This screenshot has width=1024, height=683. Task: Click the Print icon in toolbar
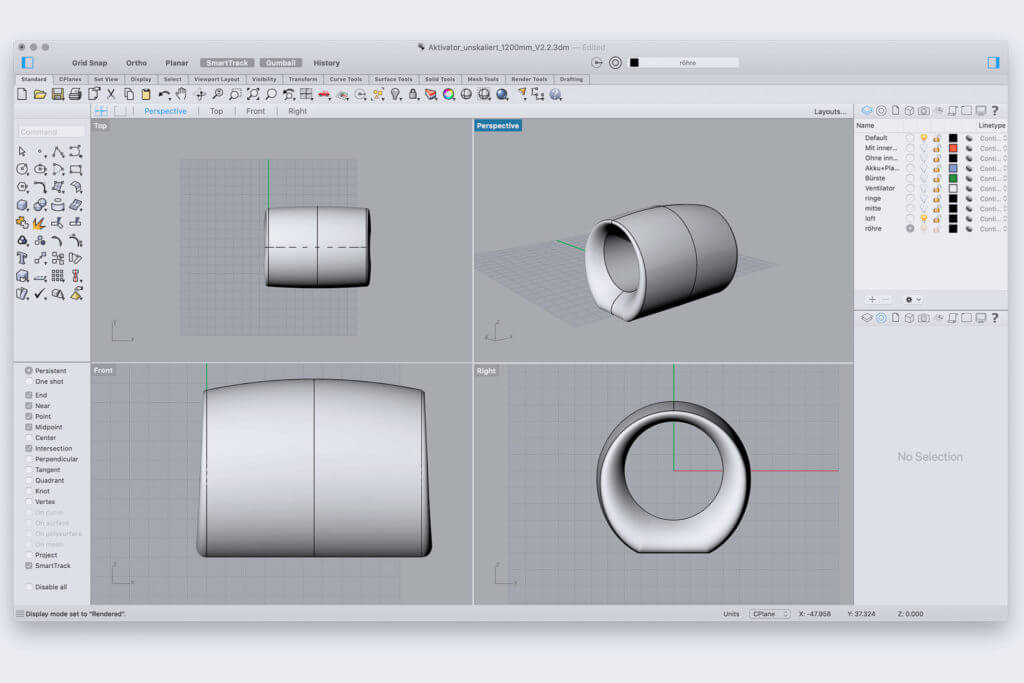click(75, 95)
